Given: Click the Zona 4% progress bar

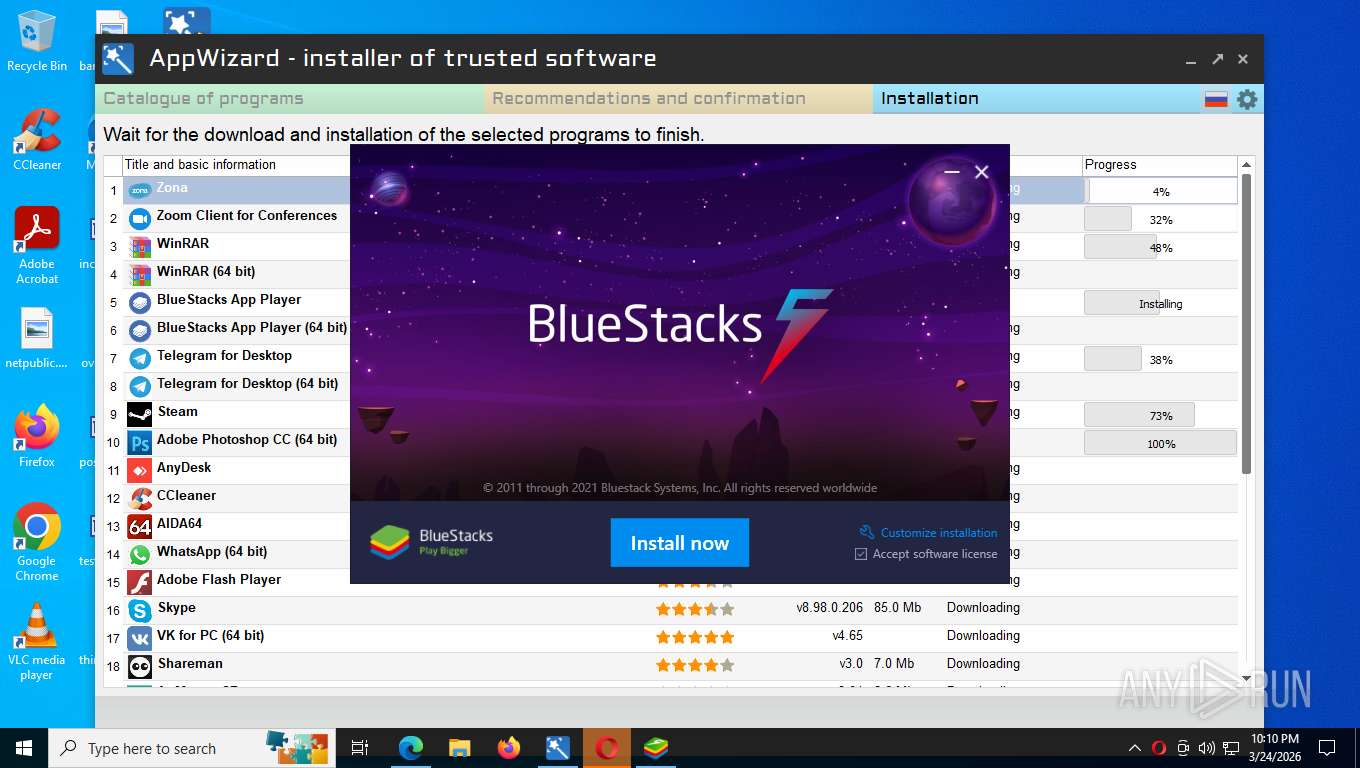Looking at the screenshot, I should pos(1161,191).
